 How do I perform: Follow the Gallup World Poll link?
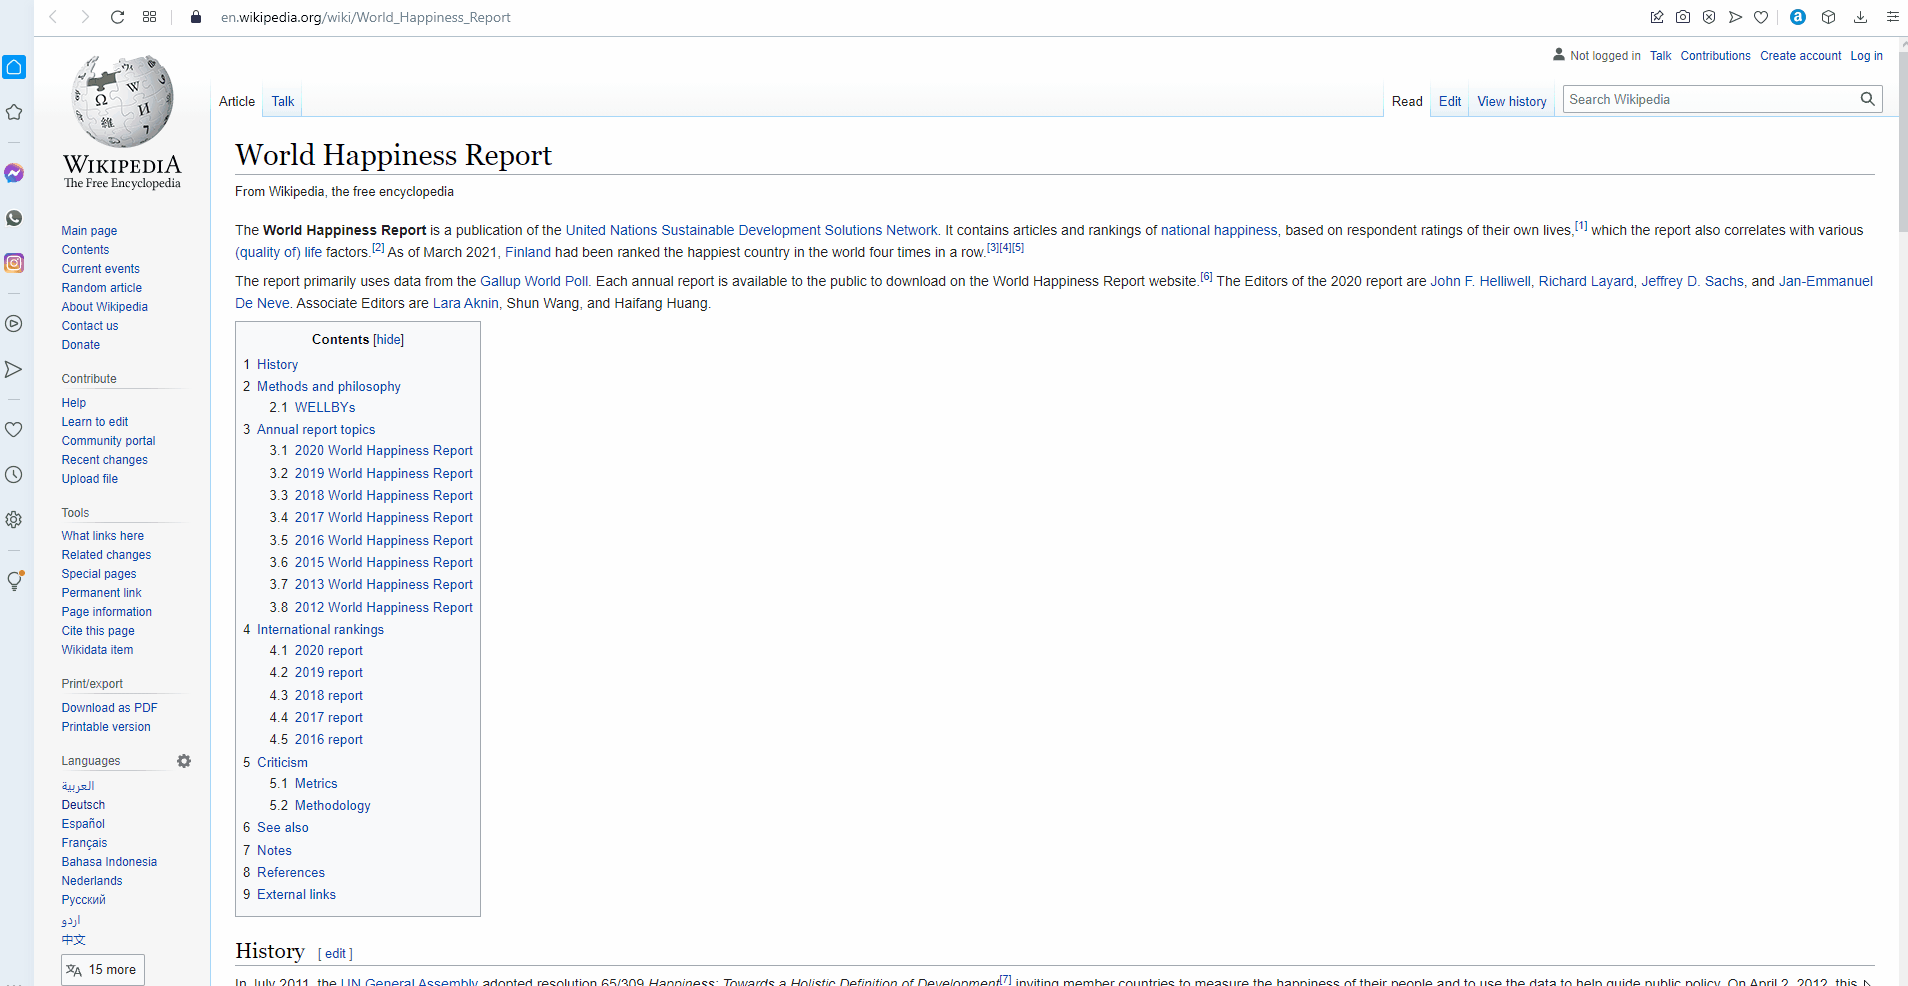(x=534, y=281)
